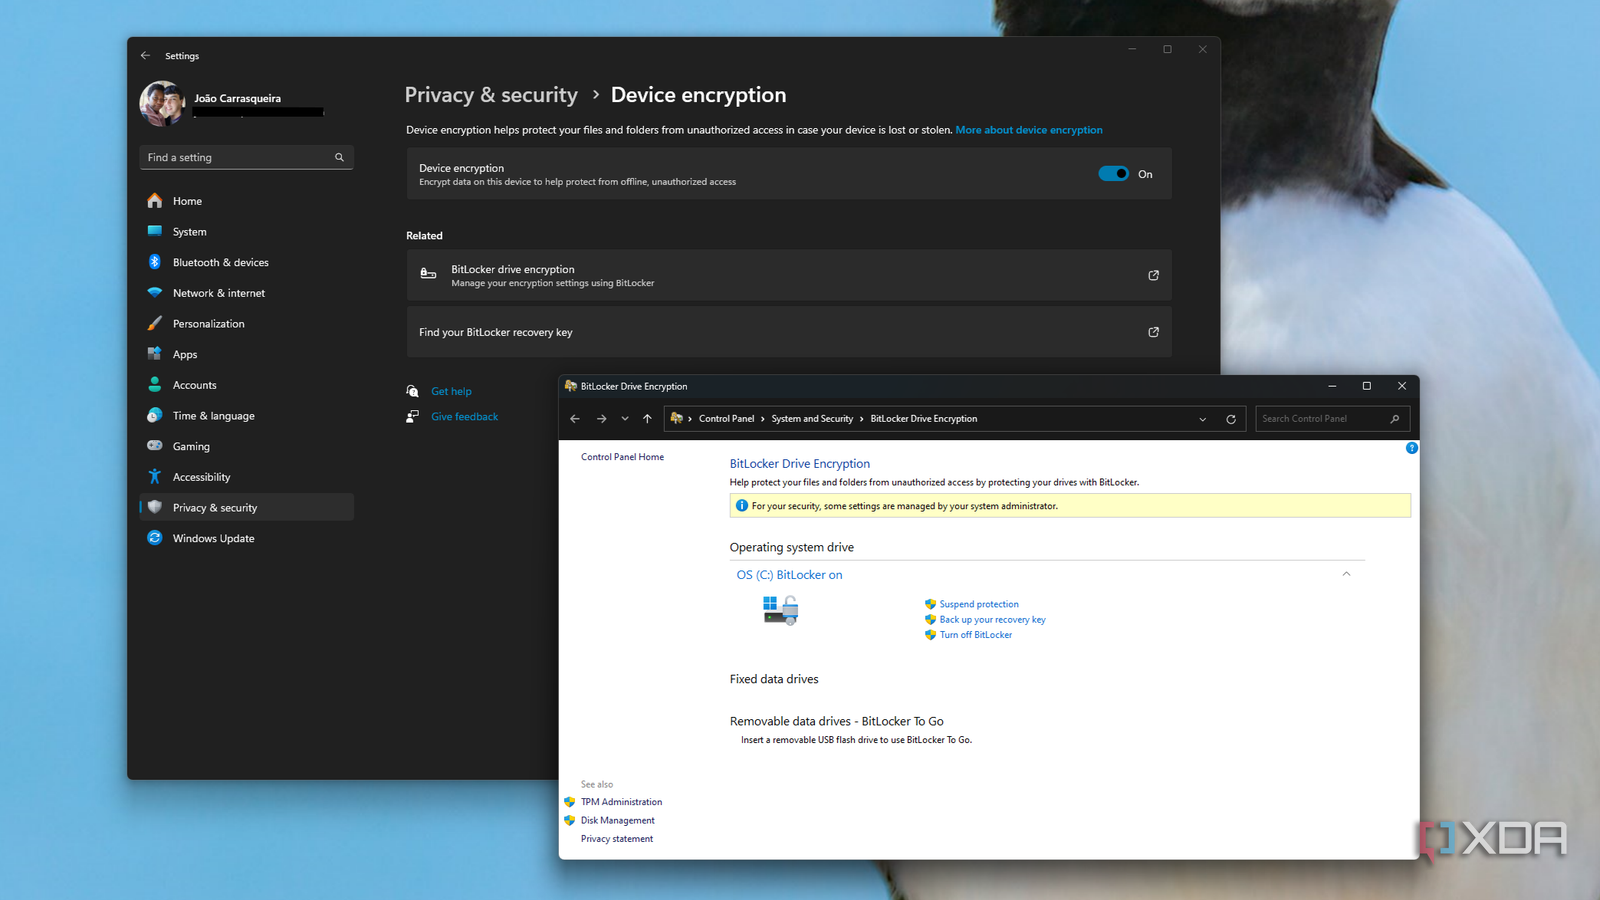This screenshot has height=900, width=1600.
Task: Click the Turn off BitLocker link
Action: click(975, 635)
